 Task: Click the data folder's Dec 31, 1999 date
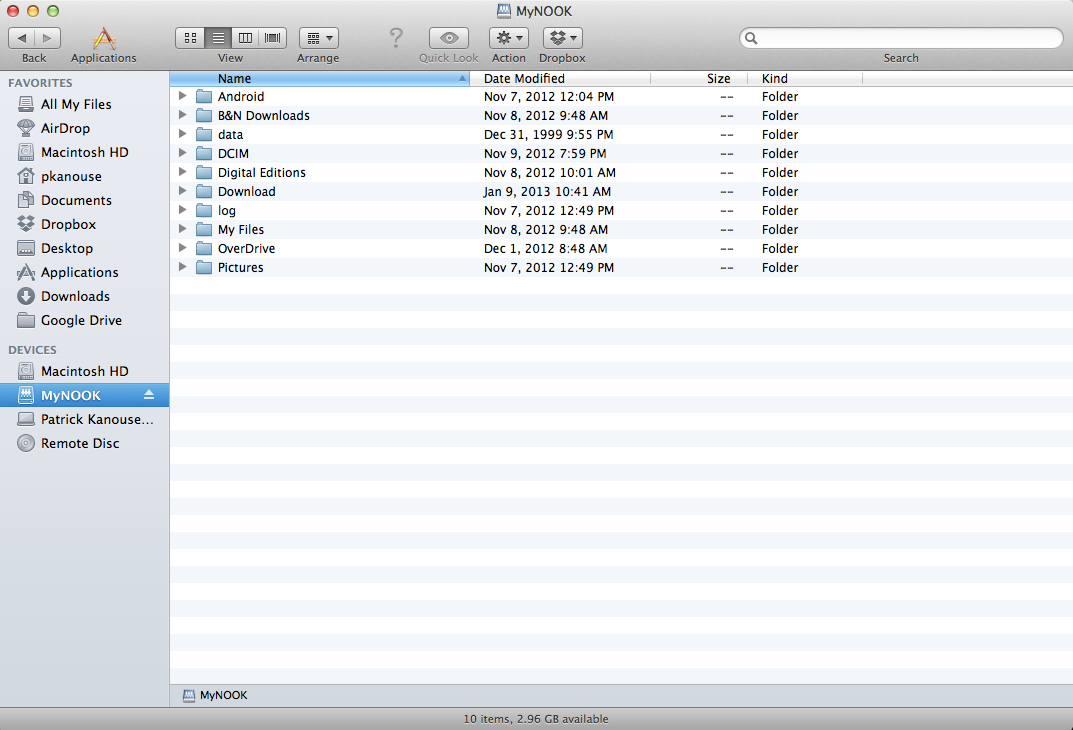[548, 135]
